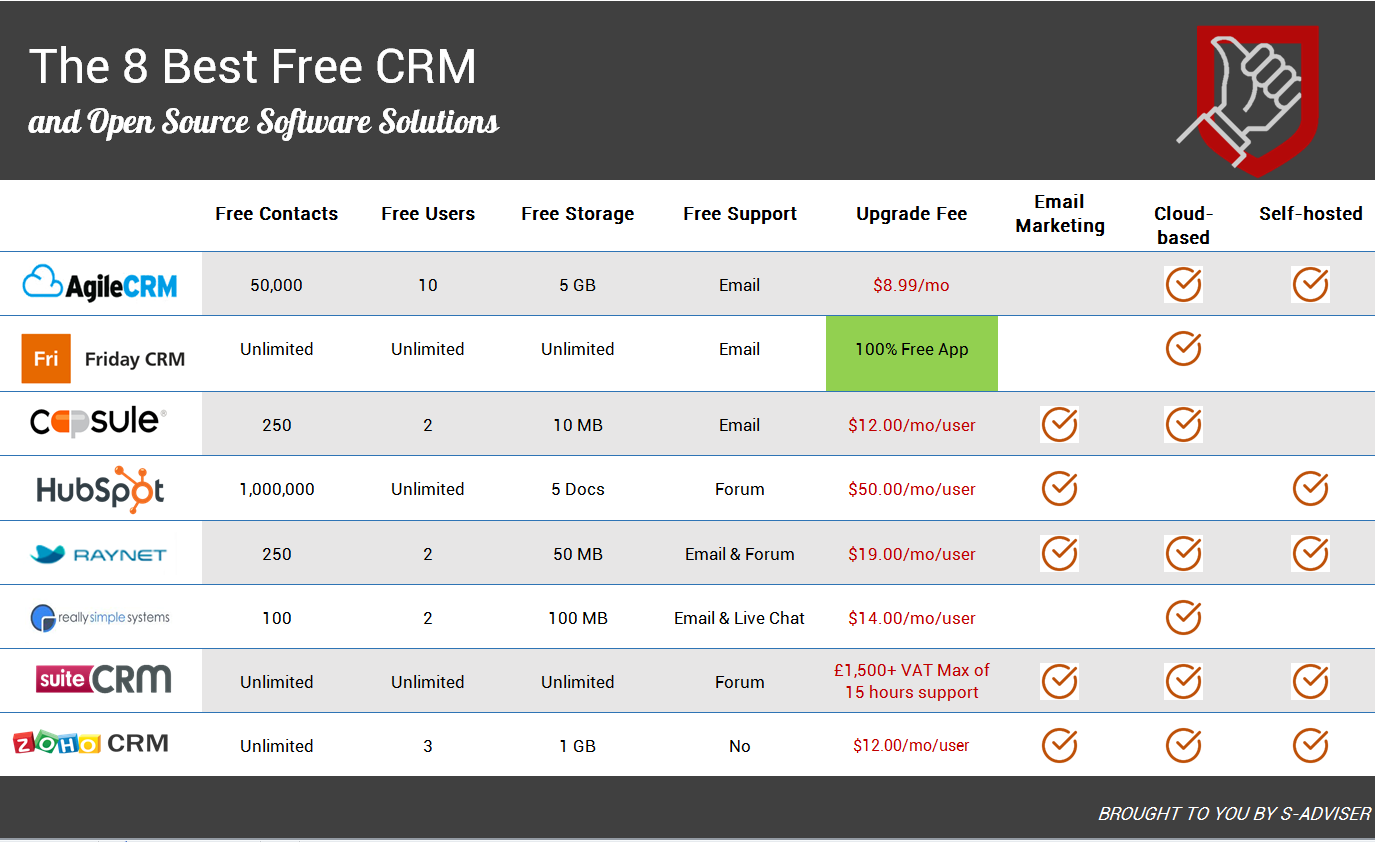Open the HubSpot logo
Viewport: 1375px width, 842px height.
click(x=100, y=488)
